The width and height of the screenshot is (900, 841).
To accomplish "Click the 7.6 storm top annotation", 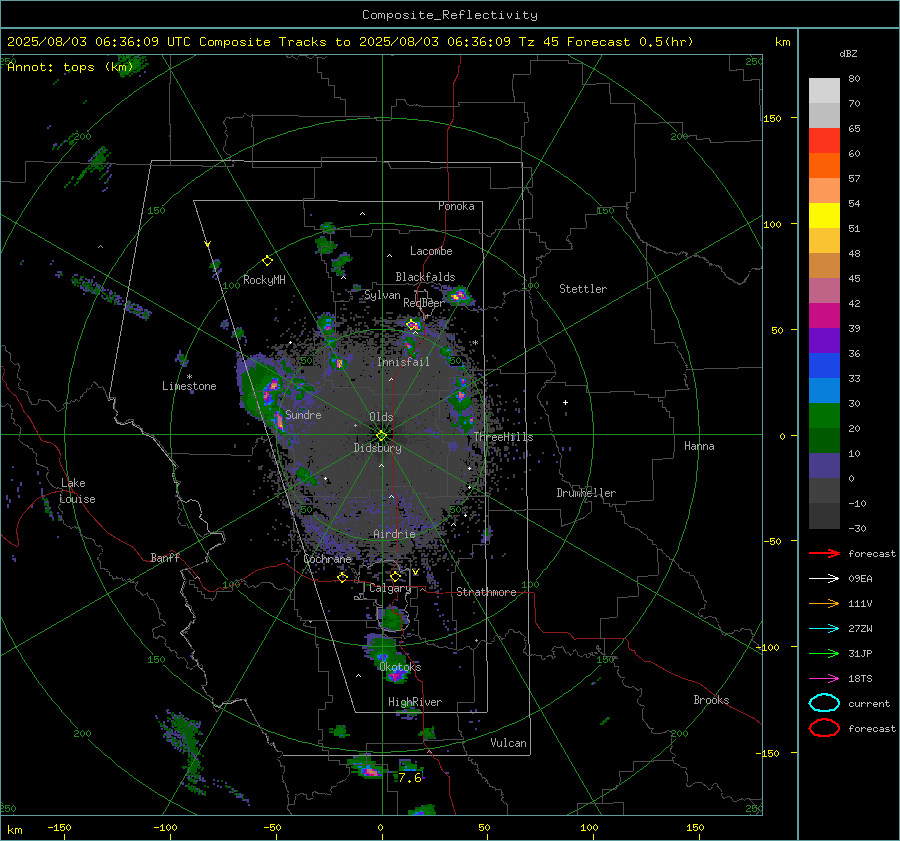I will click(x=410, y=778).
